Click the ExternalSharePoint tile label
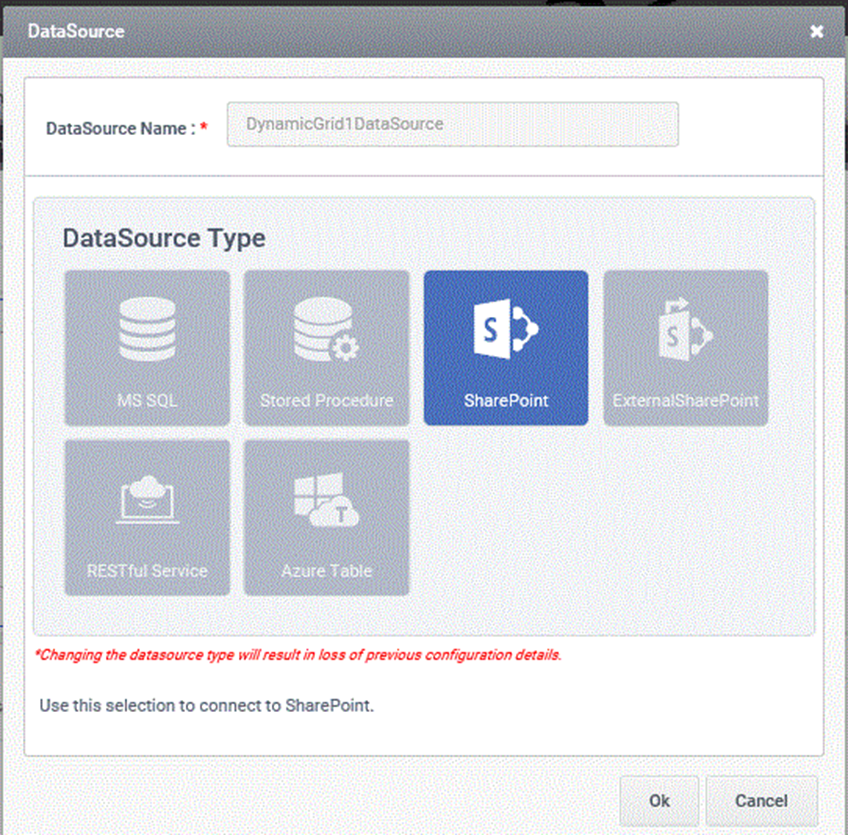This screenshot has width=848, height=835. pos(686,401)
